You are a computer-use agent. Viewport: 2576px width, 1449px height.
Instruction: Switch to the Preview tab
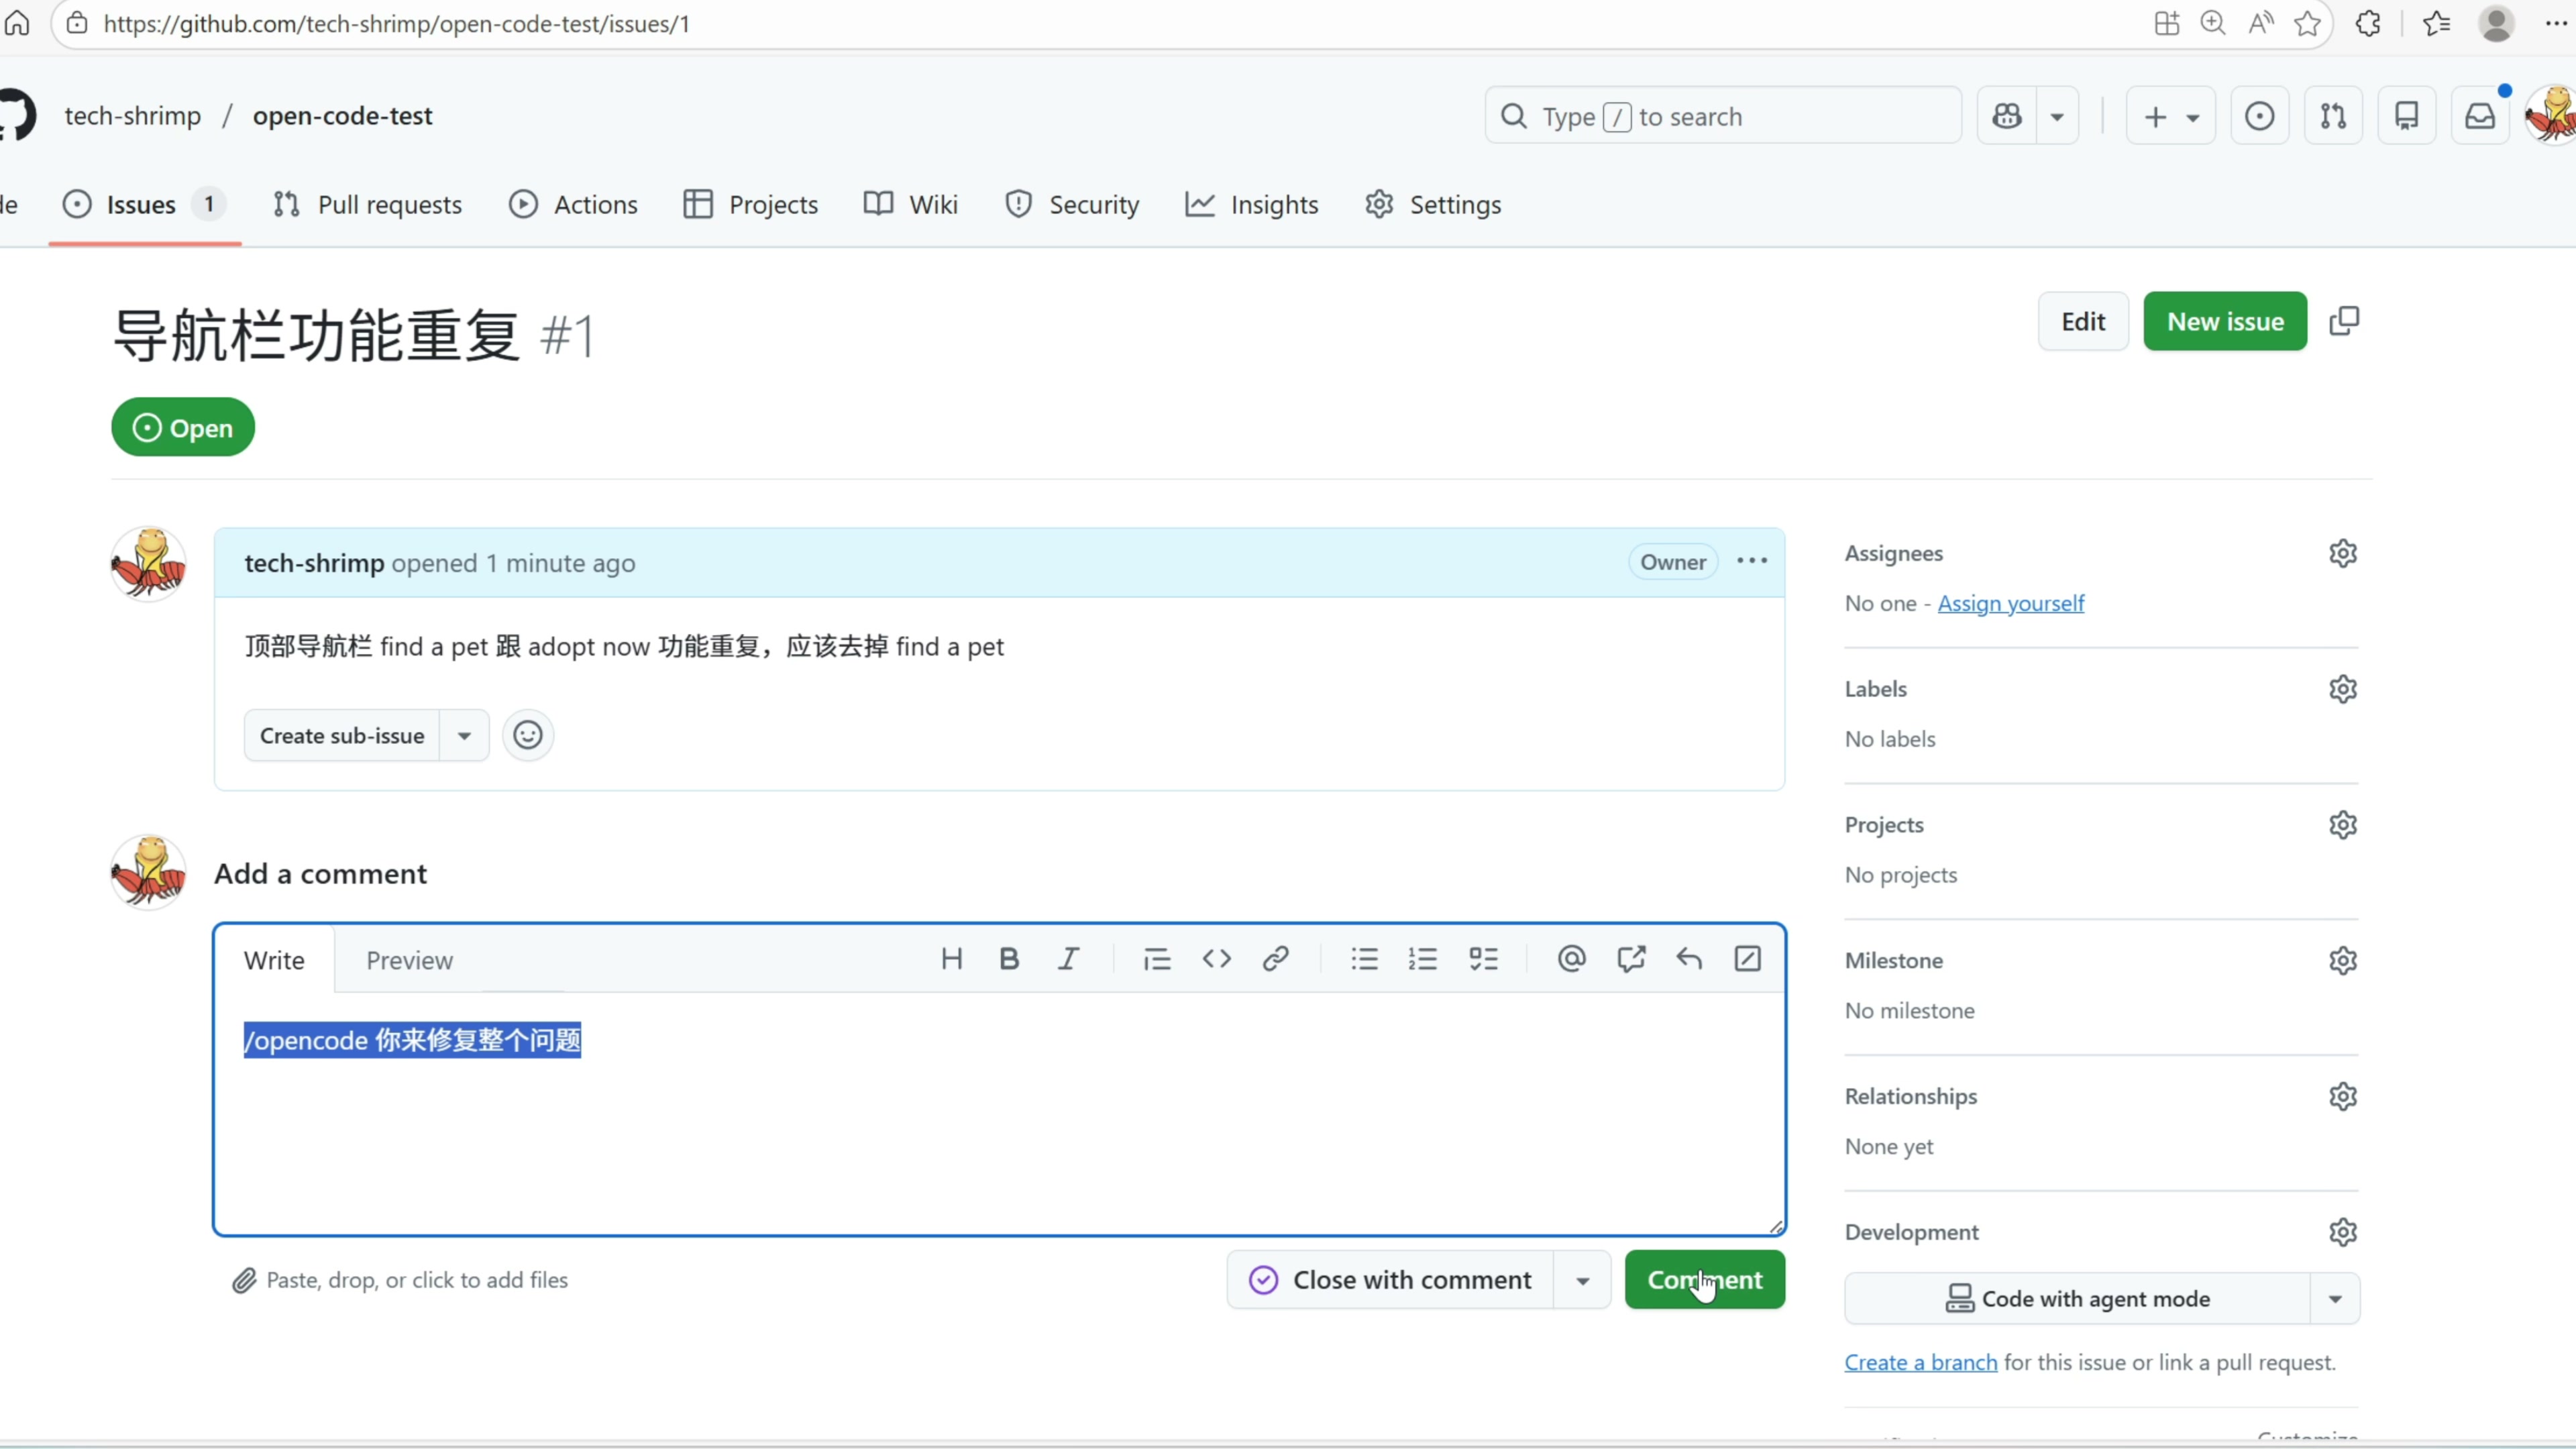click(x=409, y=960)
